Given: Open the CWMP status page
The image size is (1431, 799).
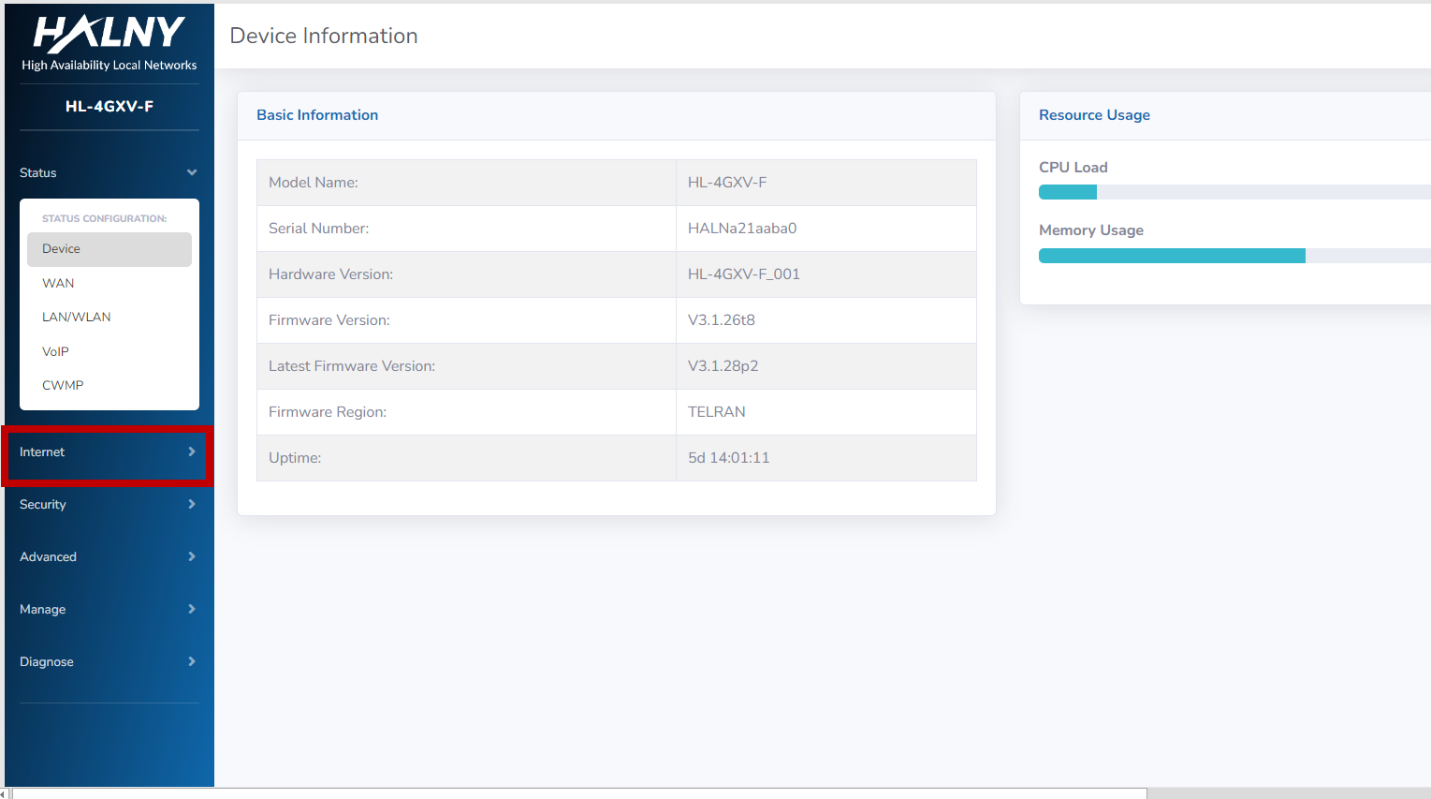Looking at the screenshot, I should click(109, 385).
